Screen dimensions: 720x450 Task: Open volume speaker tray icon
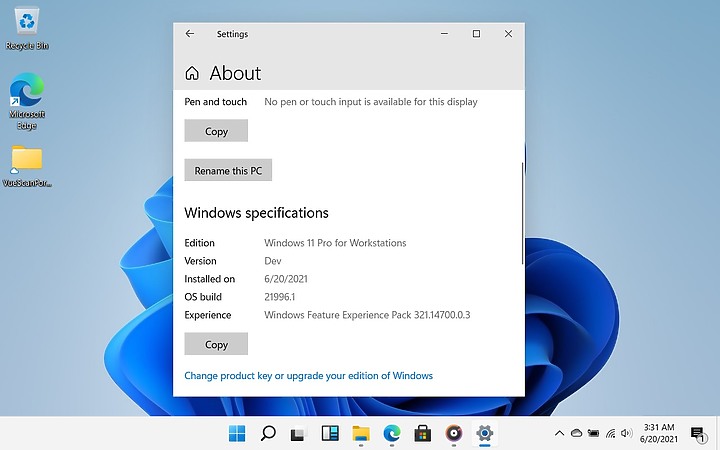(626, 433)
